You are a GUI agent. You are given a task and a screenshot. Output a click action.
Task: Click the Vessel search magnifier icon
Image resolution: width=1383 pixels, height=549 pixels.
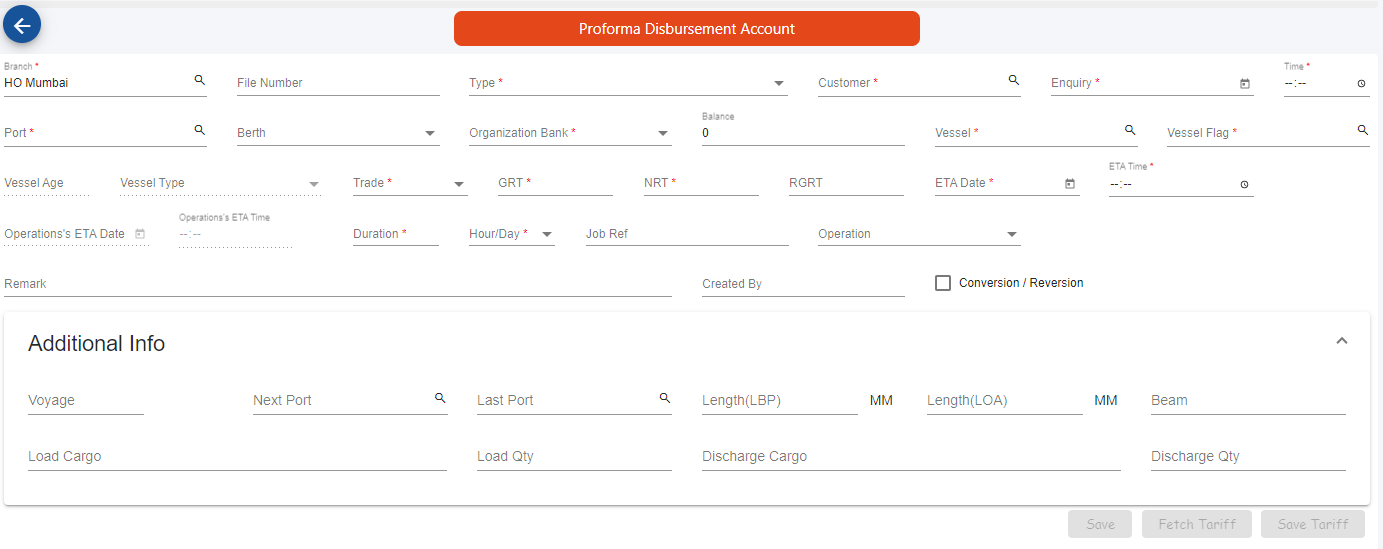1130,130
